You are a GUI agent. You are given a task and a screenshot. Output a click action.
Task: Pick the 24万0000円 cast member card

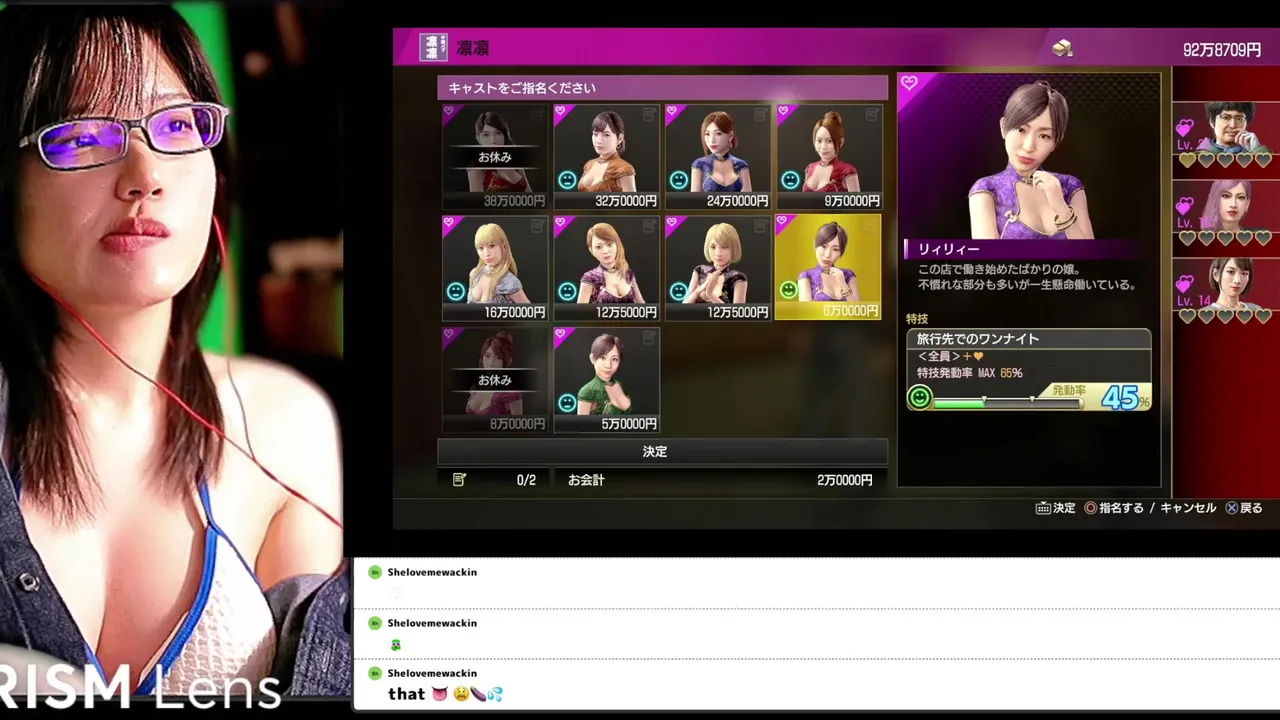[x=718, y=157]
